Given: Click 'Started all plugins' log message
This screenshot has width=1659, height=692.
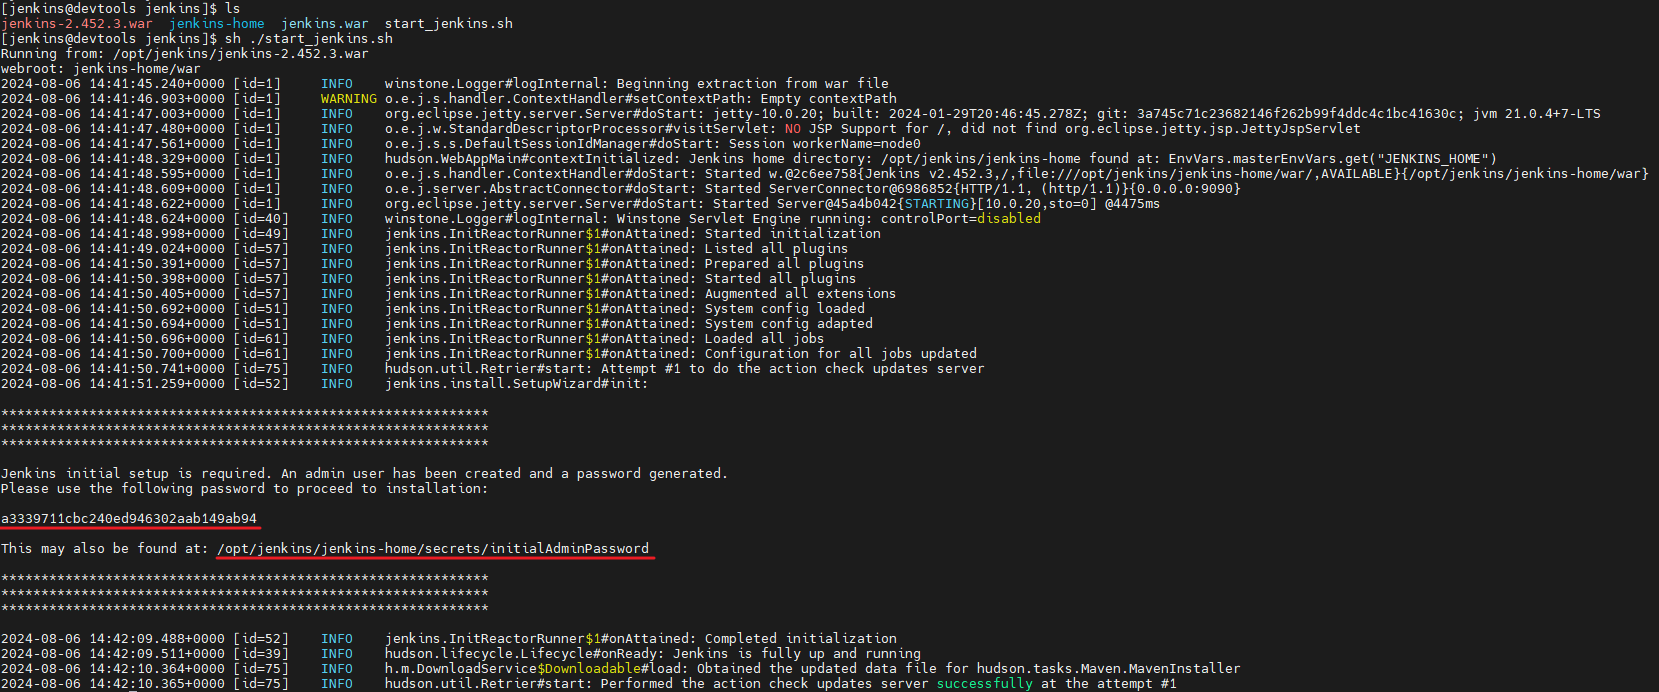Looking at the screenshot, I should coord(781,278).
